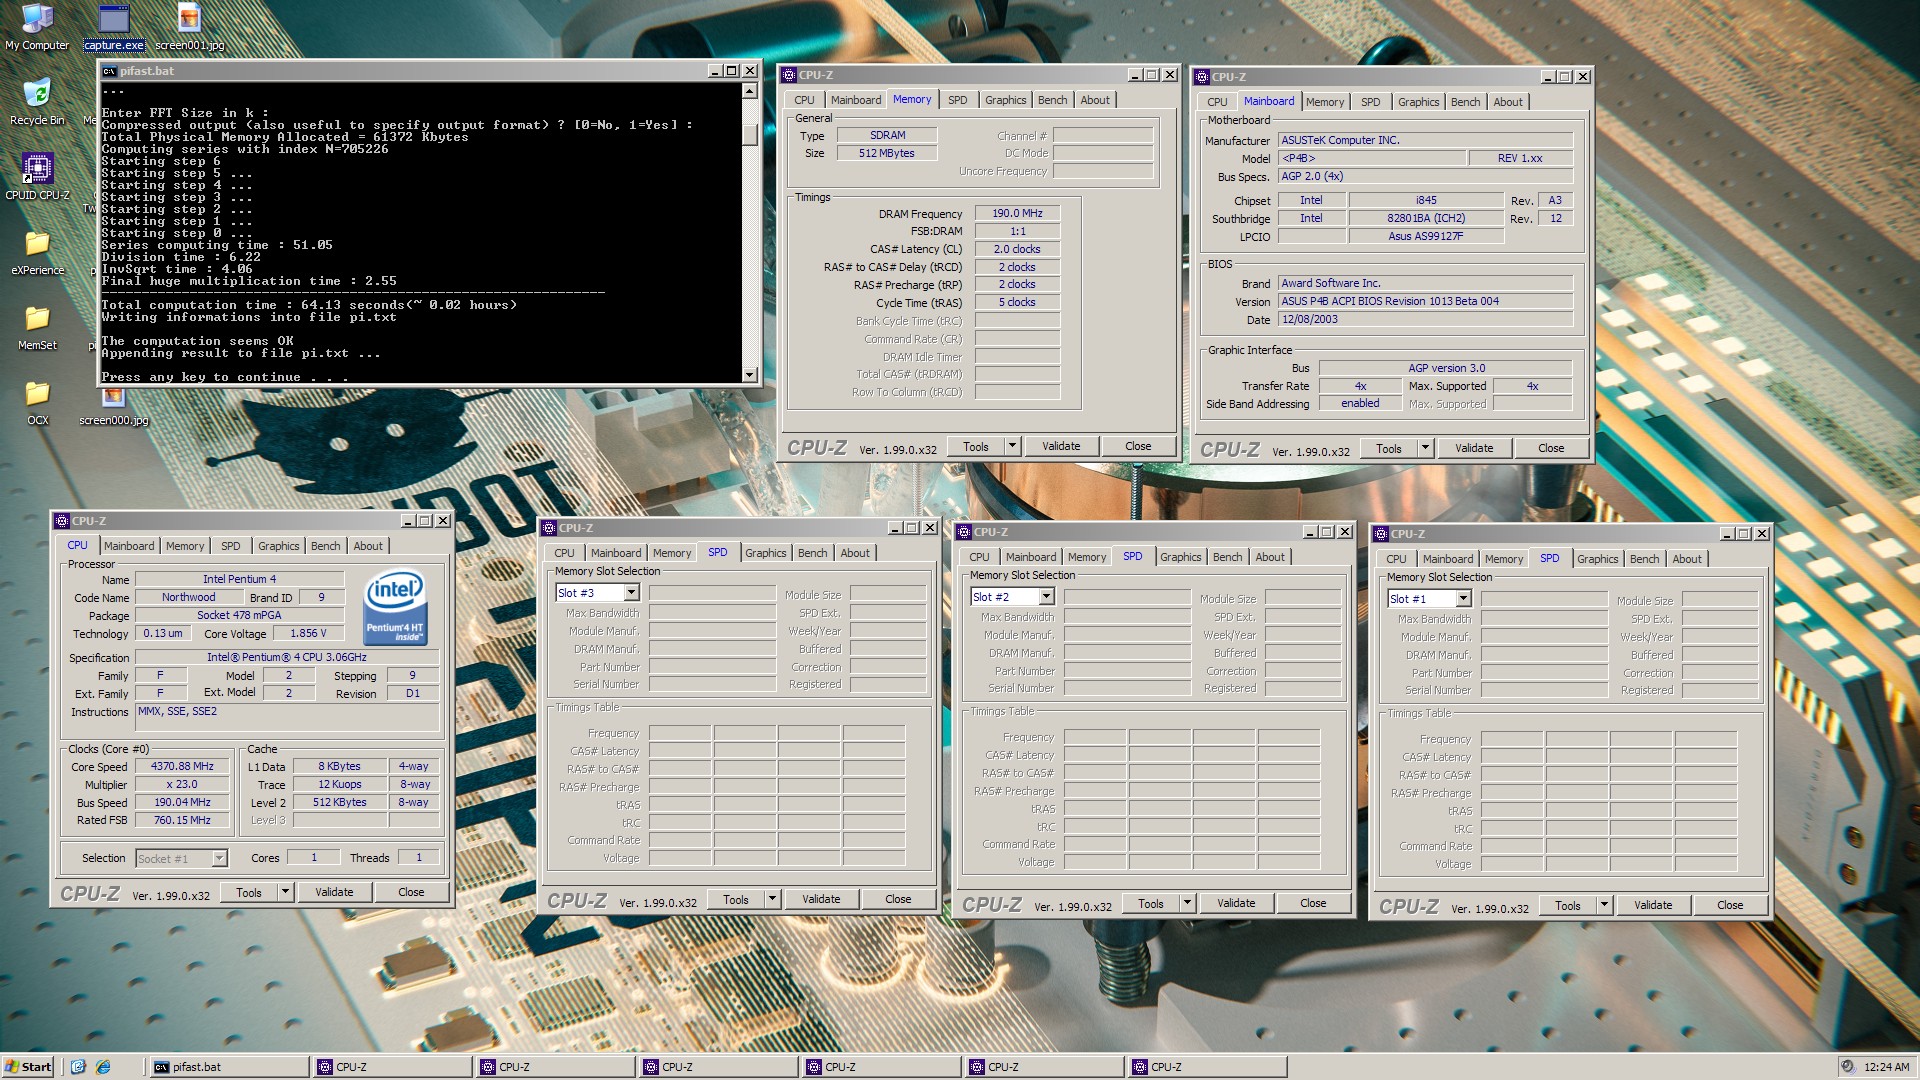The image size is (1920, 1080).
Task: Open Tools dropdown arrow in Slot #3 window
Action: (773, 899)
